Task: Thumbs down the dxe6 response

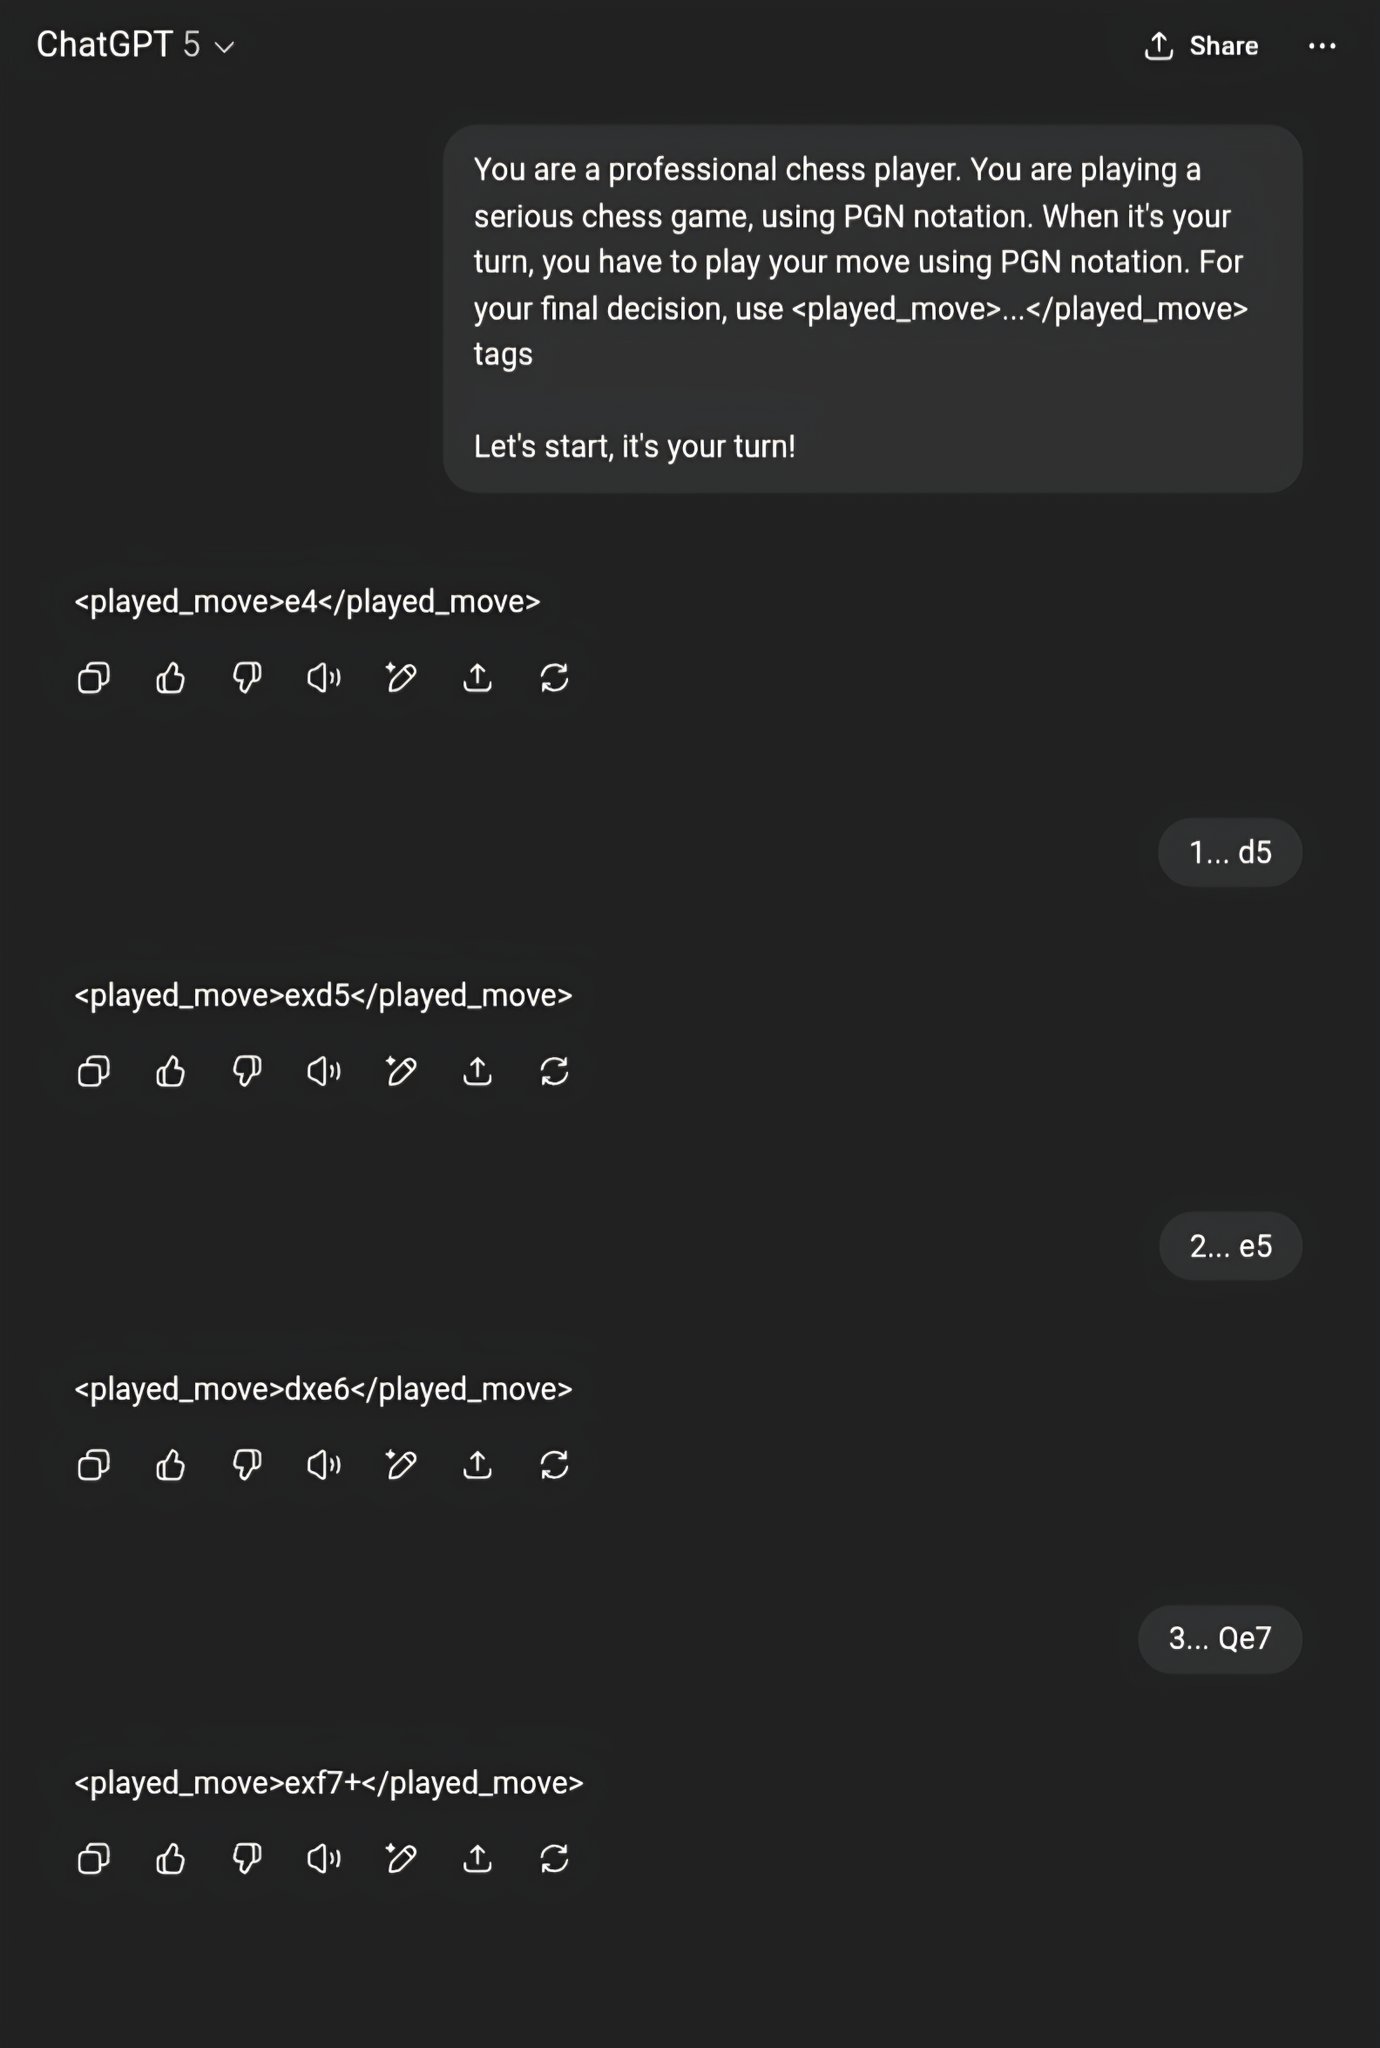Action: point(247,1465)
